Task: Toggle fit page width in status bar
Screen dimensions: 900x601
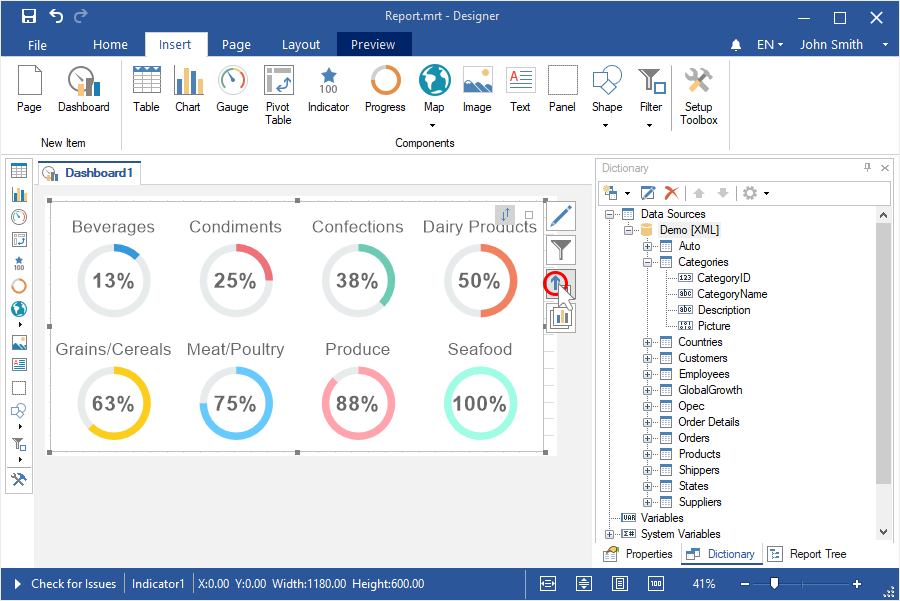Action: pos(548,583)
